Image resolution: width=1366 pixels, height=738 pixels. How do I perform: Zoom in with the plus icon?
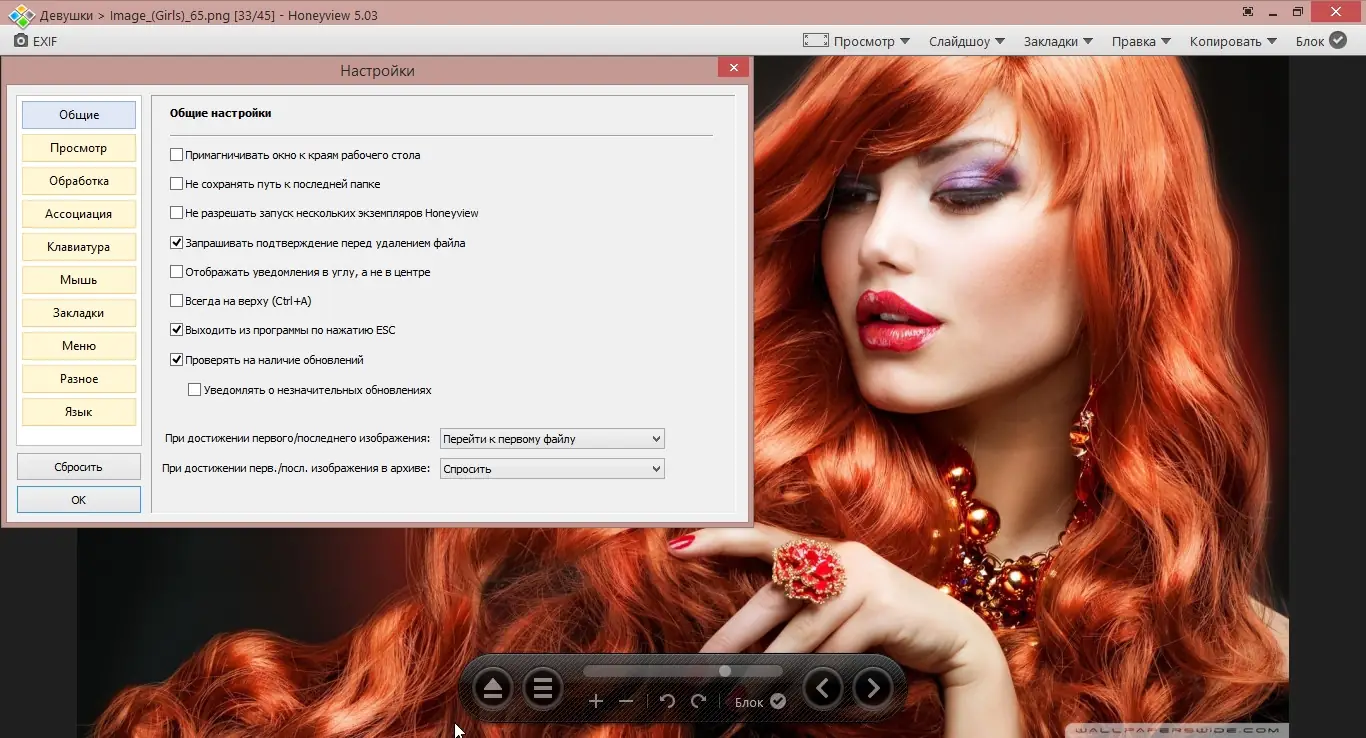(596, 701)
